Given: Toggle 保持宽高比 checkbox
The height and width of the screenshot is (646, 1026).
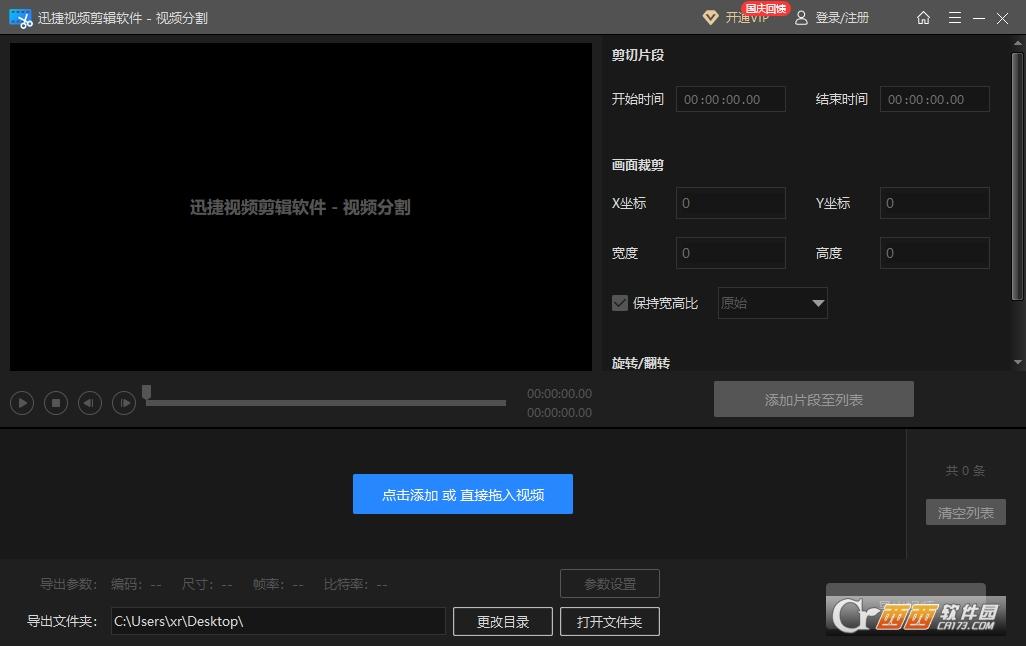Looking at the screenshot, I should point(620,303).
